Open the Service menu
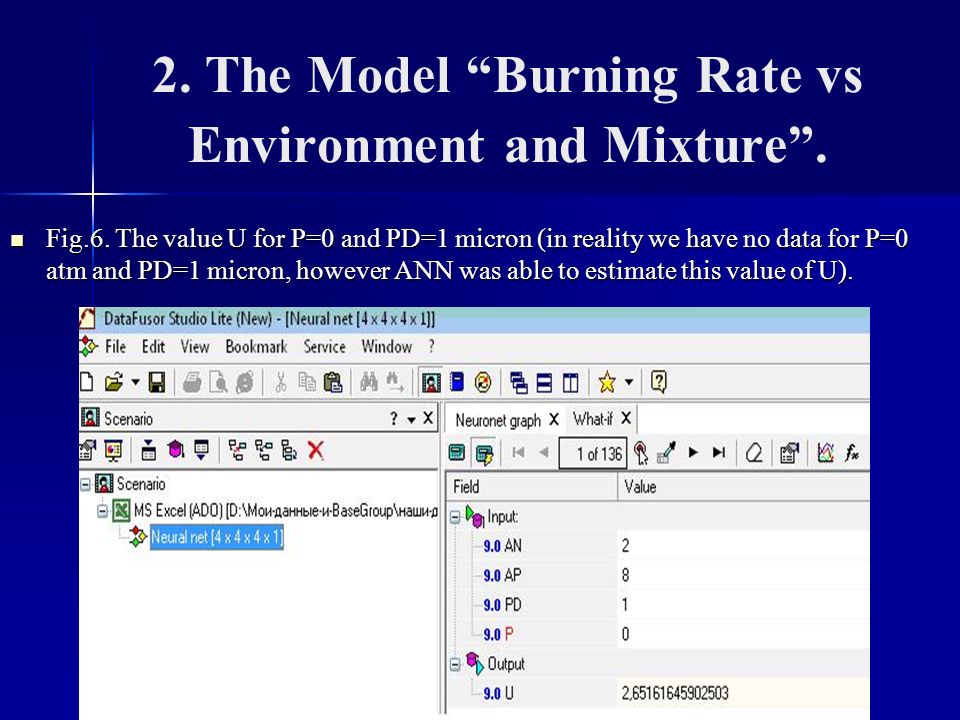This screenshot has width=960, height=720. pyautogui.click(x=324, y=347)
